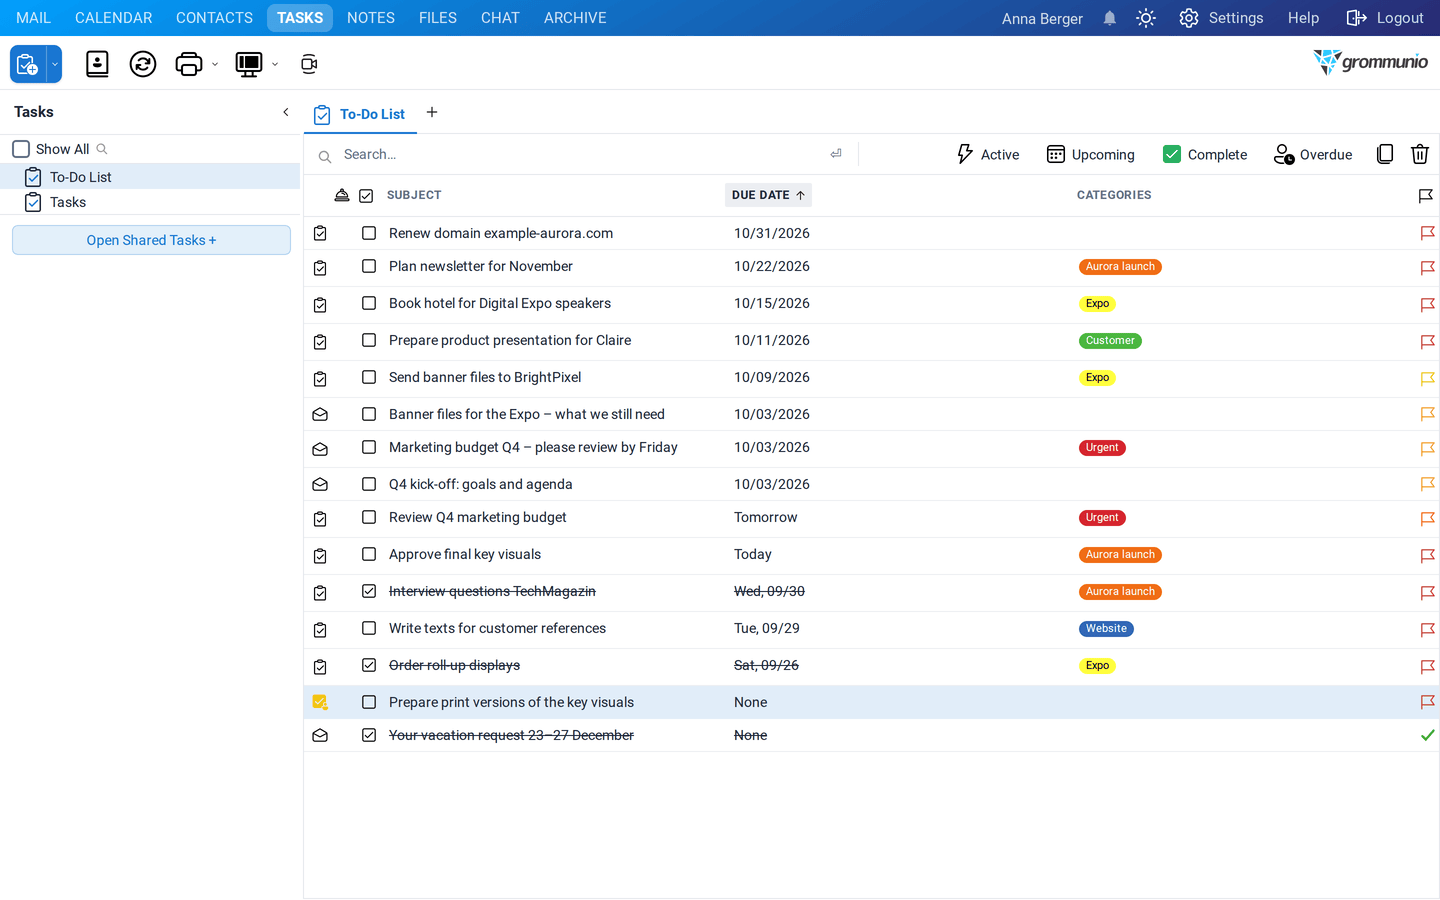This screenshot has height=900, width=1440.
Task: Click the Website category tag
Action: coord(1106,629)
